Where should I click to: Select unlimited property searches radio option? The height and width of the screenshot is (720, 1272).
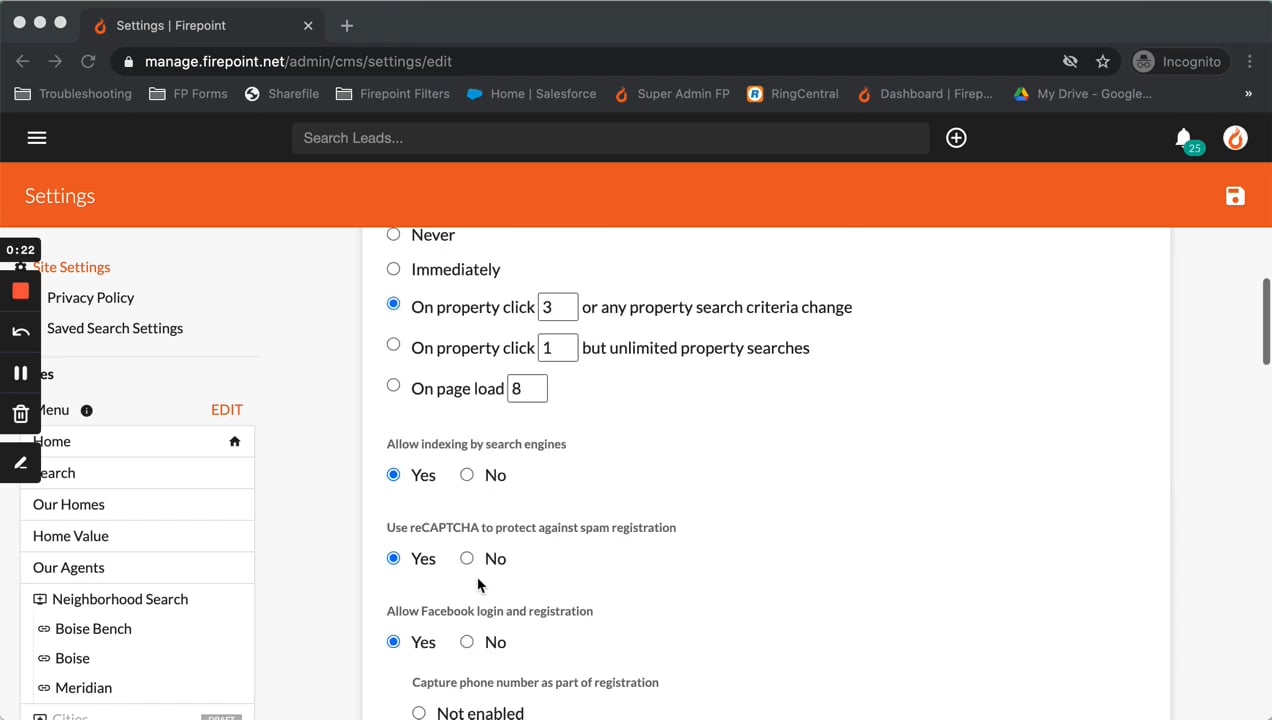coord(393,344)
